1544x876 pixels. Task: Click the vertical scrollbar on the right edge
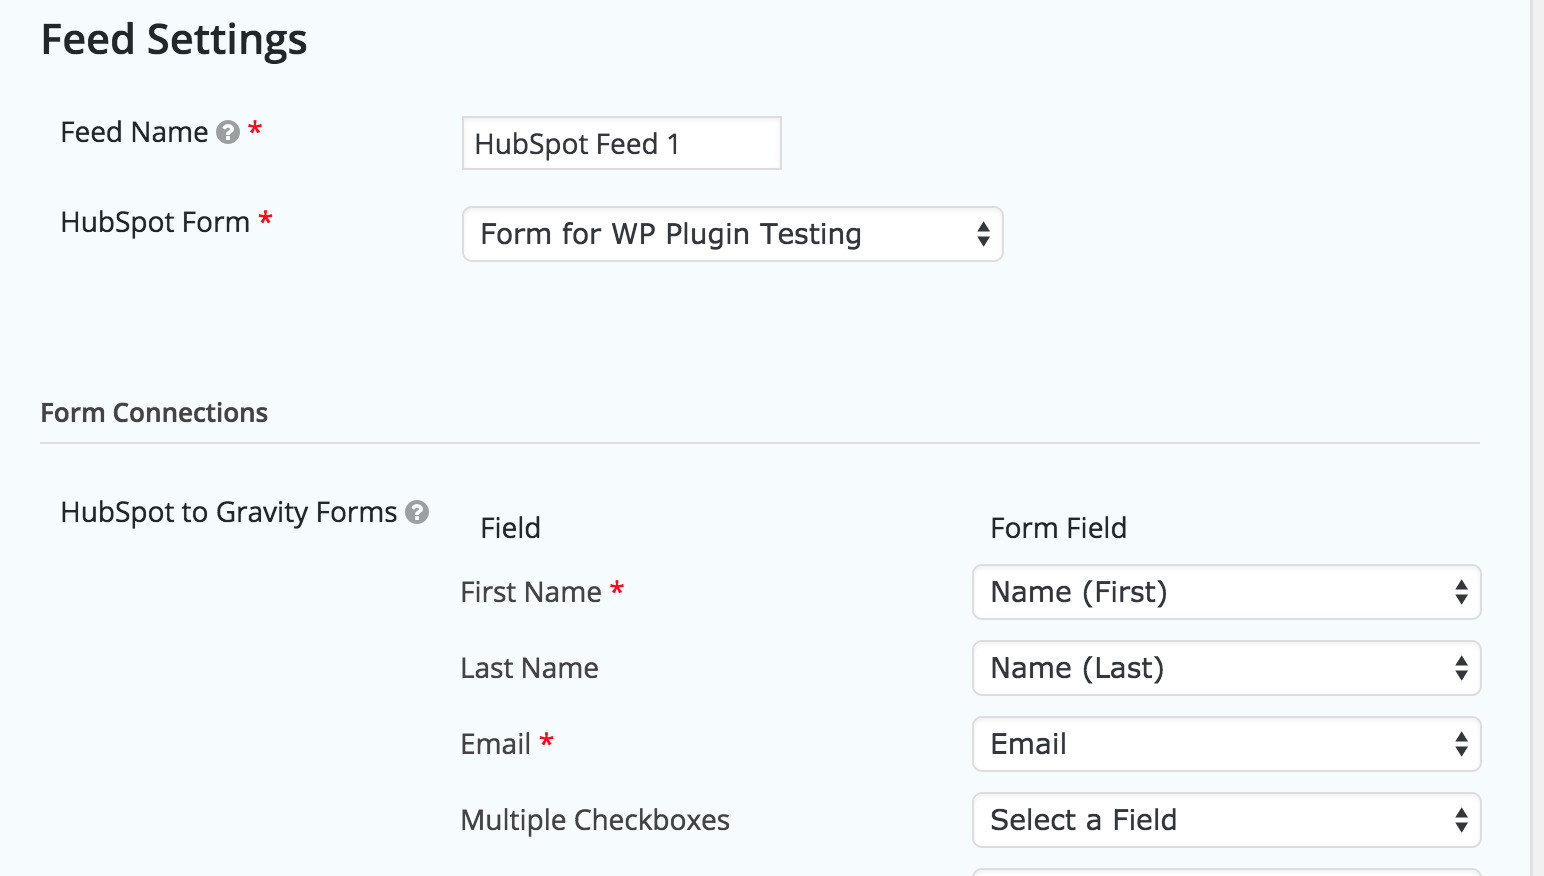1537,438
